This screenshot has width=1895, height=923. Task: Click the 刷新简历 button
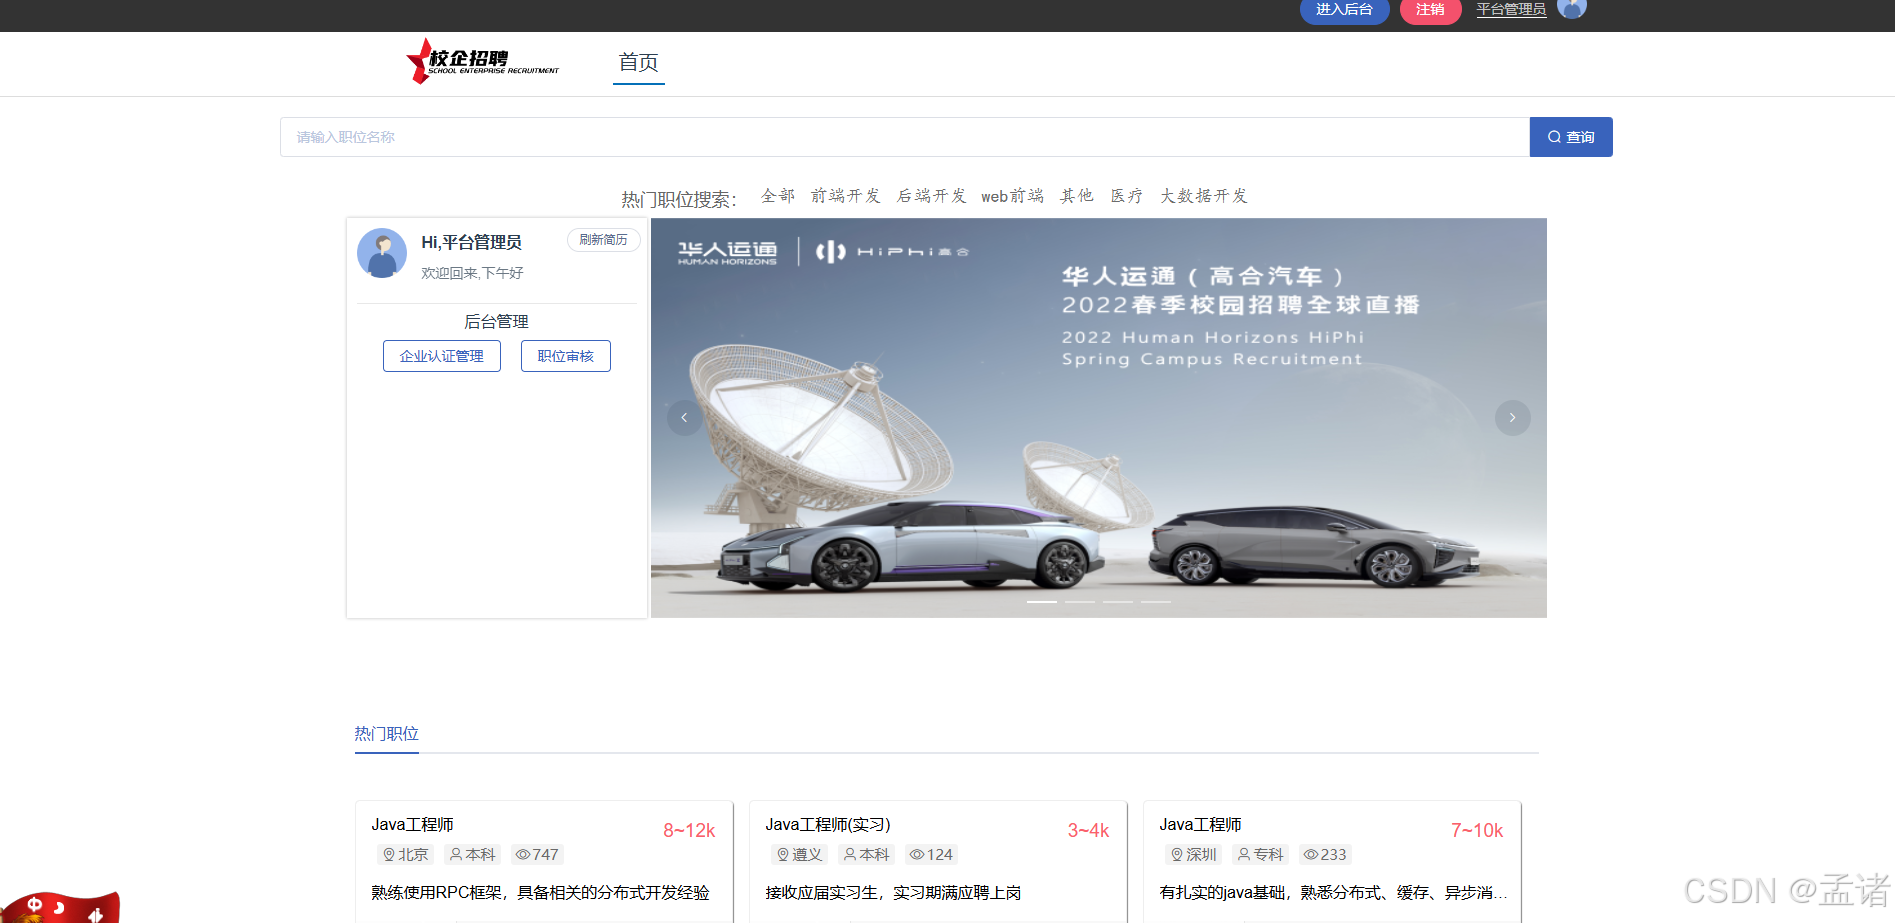(x=603, y=240)
